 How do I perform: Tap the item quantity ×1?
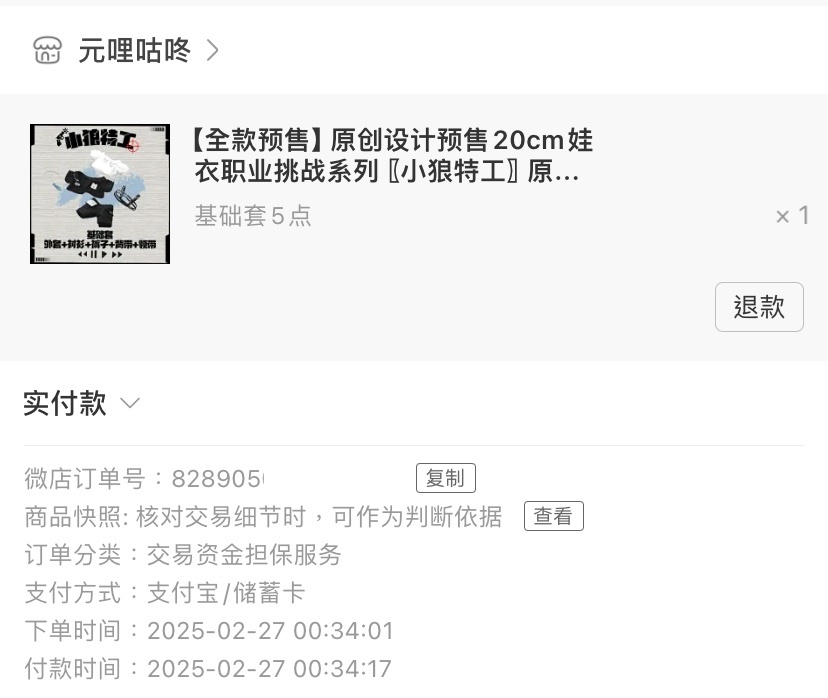(792, 215)
